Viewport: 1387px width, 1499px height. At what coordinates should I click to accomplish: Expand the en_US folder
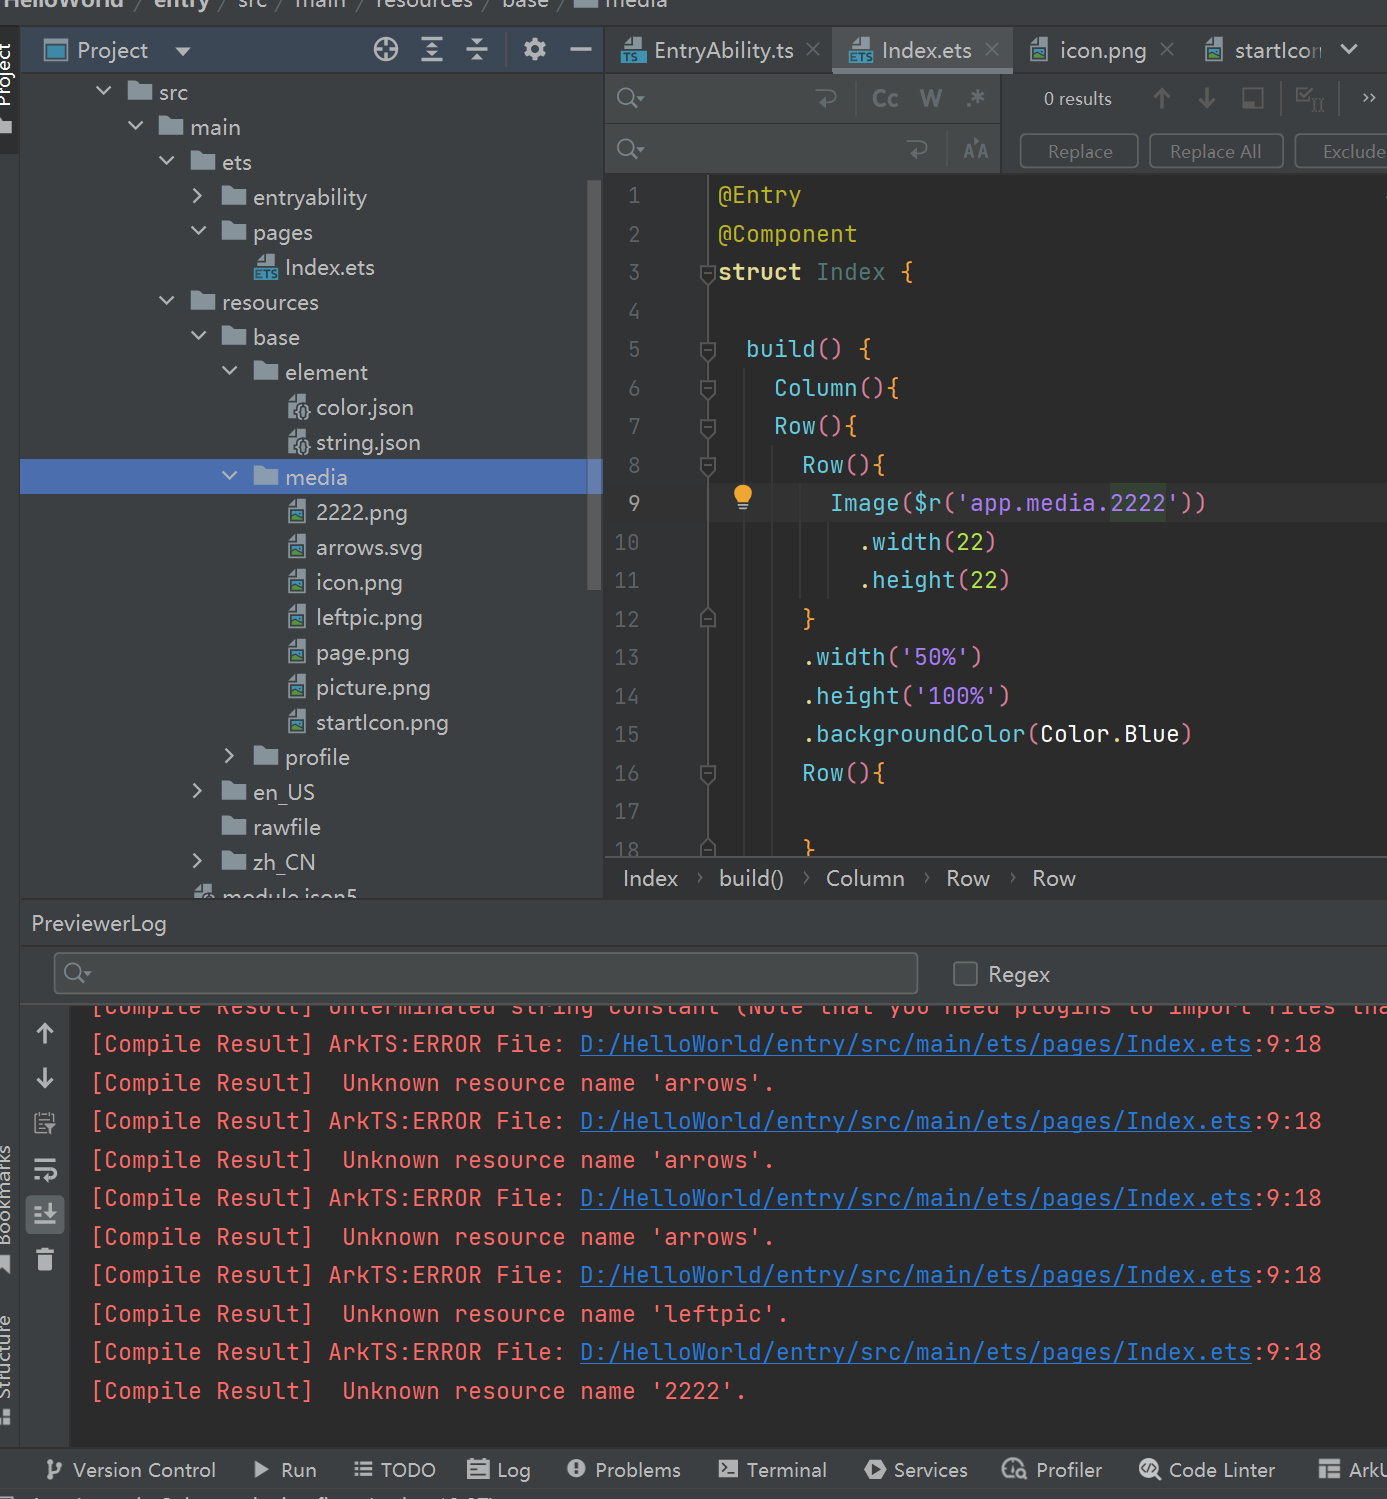tap(198, 791)
